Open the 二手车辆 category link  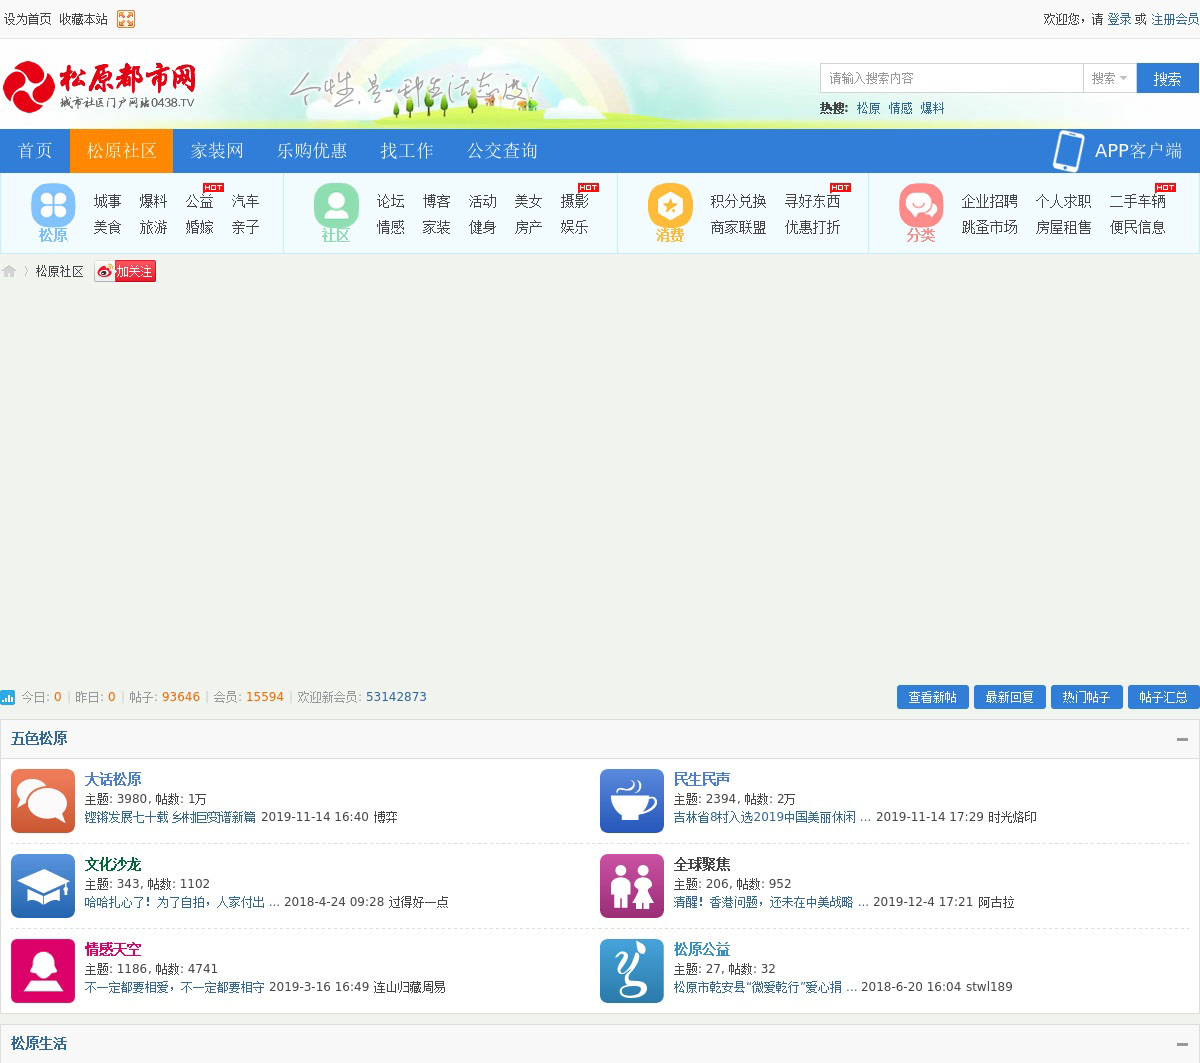(x=1137, y=201)
